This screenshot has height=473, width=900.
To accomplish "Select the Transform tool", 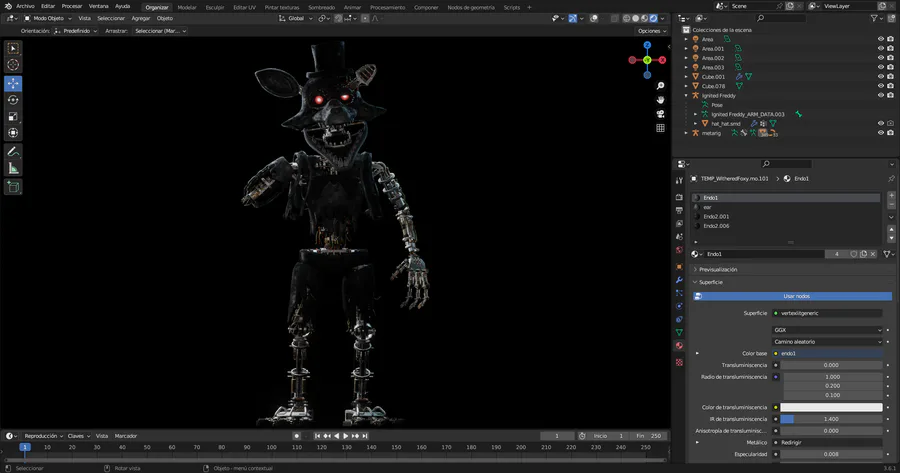I will (x=13, y=133).
